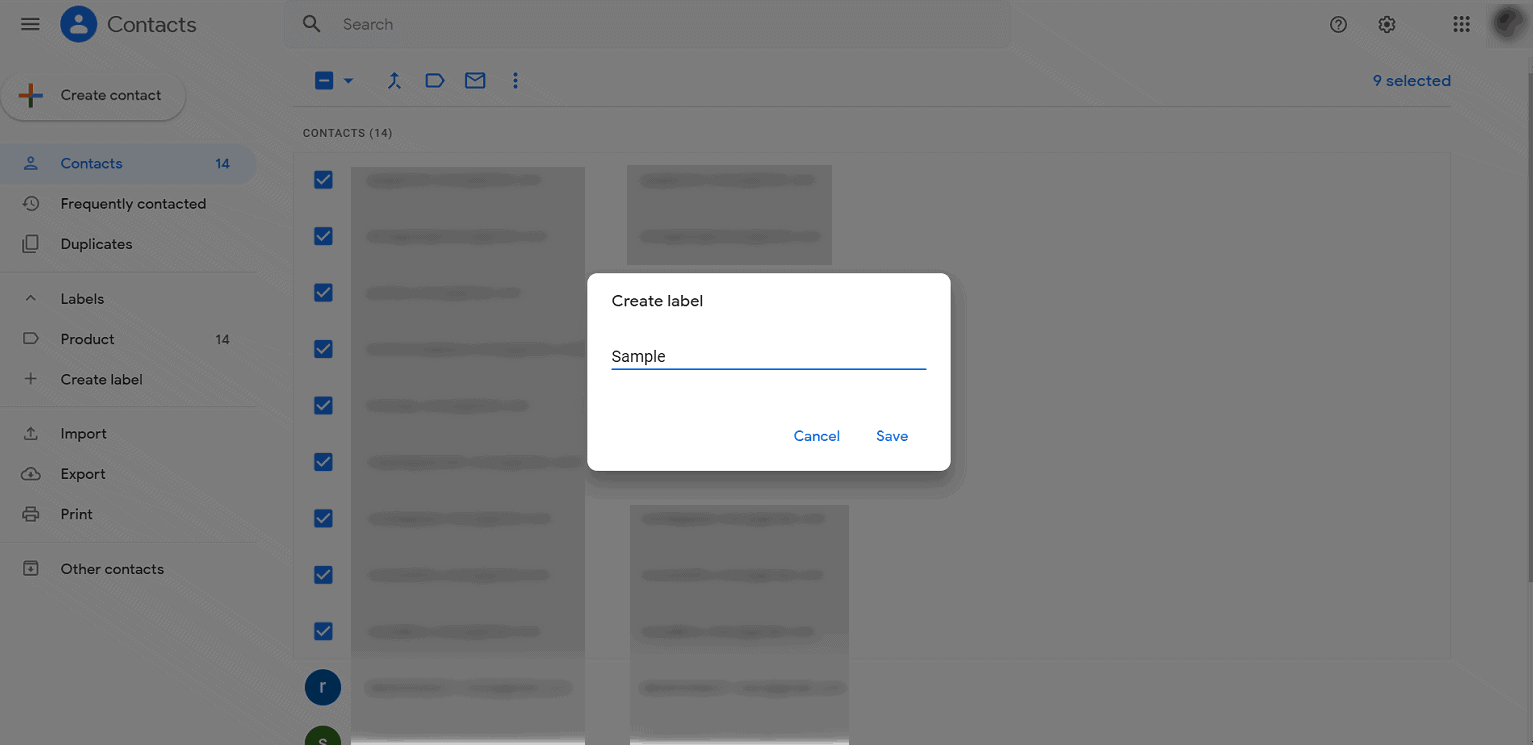Open the Google apps grid menu
The width and height of the screenshot is (1533, 745).
coord(1461,23)
